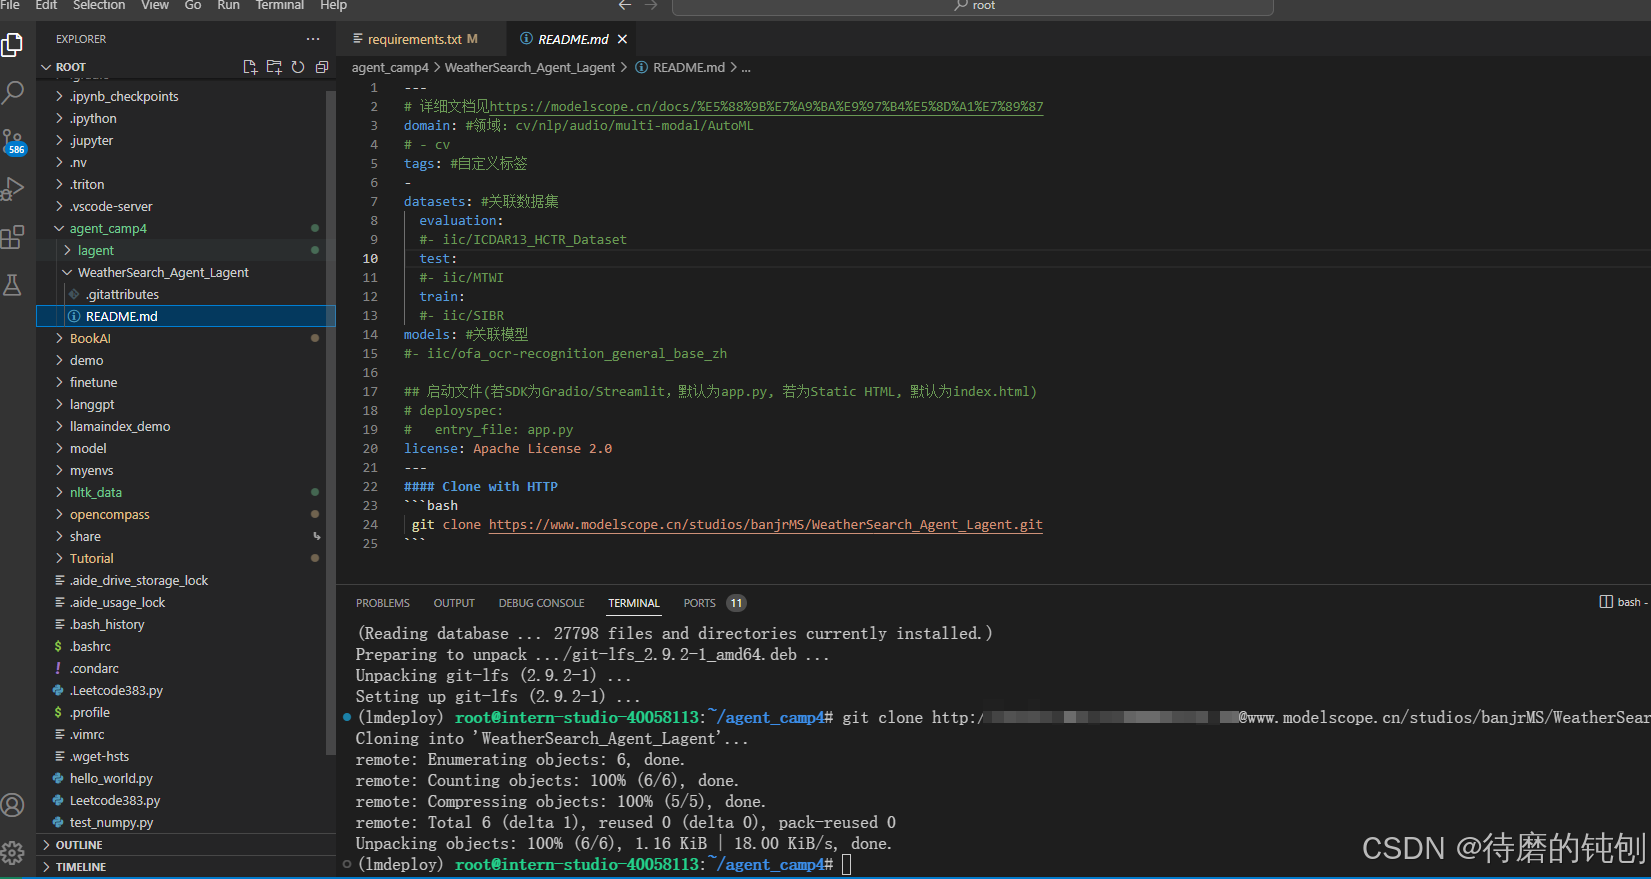Viewport: 1651px width, 879px height.
Task: Select the TERMINAL panel tab
Action: (x=634, y=603)
